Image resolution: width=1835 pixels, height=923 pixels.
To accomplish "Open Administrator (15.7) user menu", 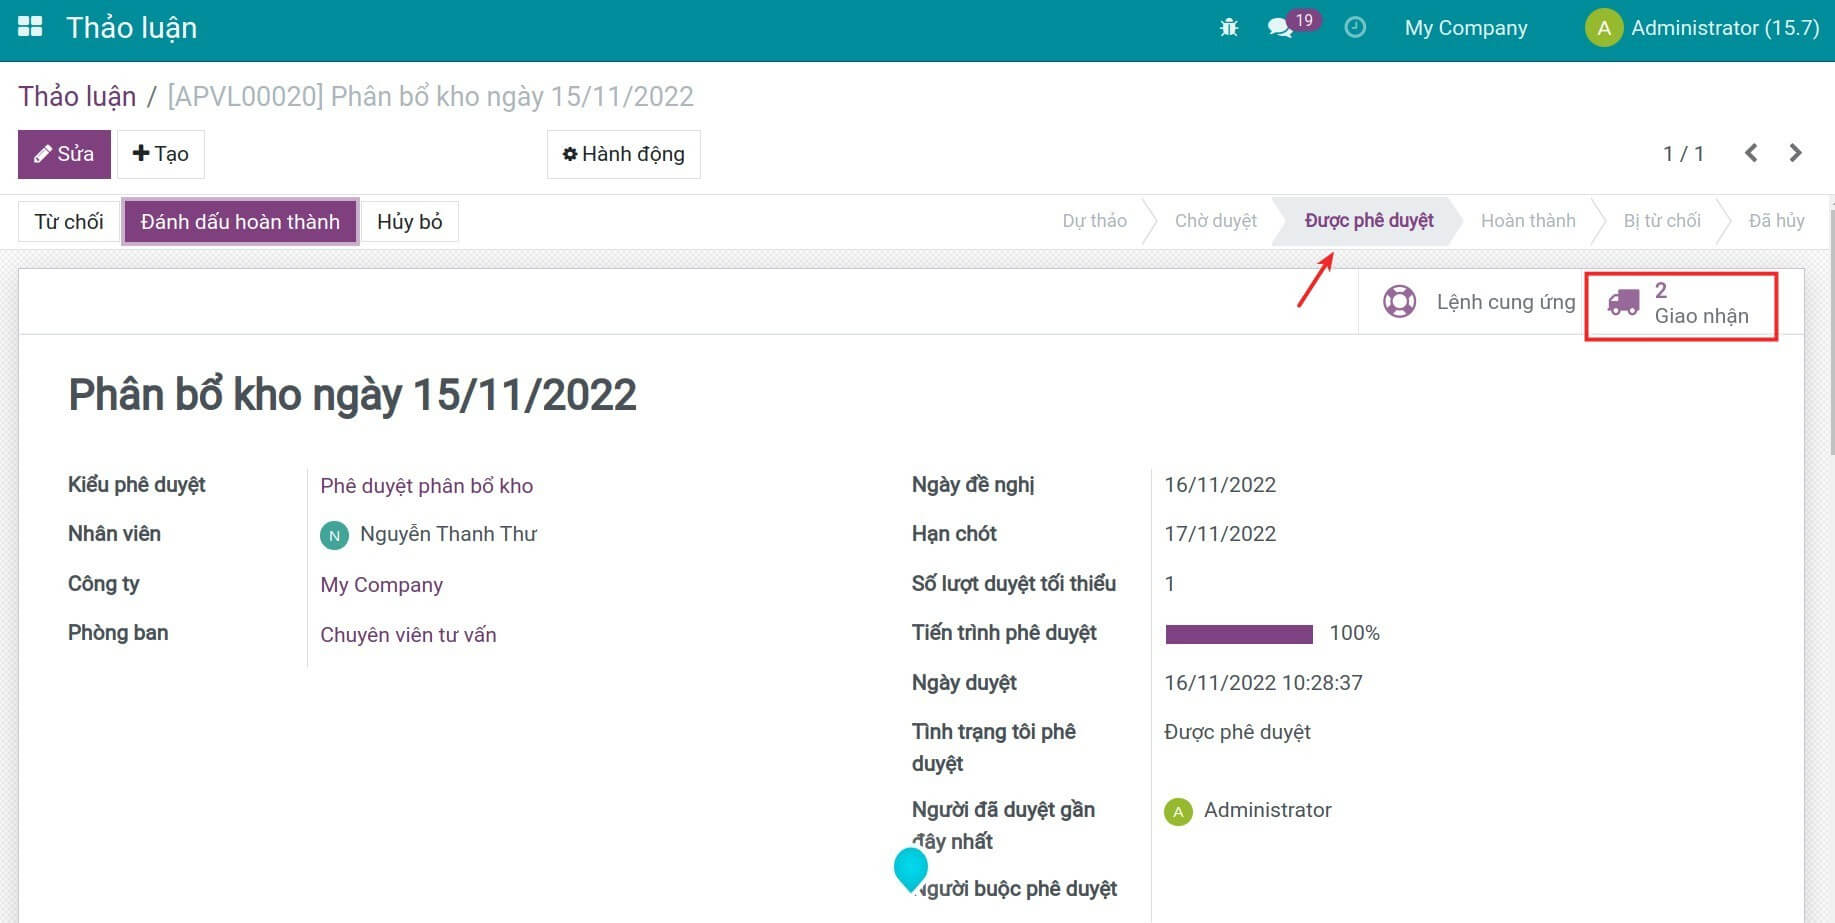I will coord(1724,28).
